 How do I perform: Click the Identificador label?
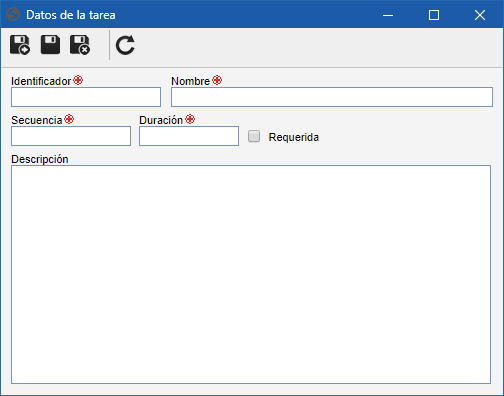[41, 81]
